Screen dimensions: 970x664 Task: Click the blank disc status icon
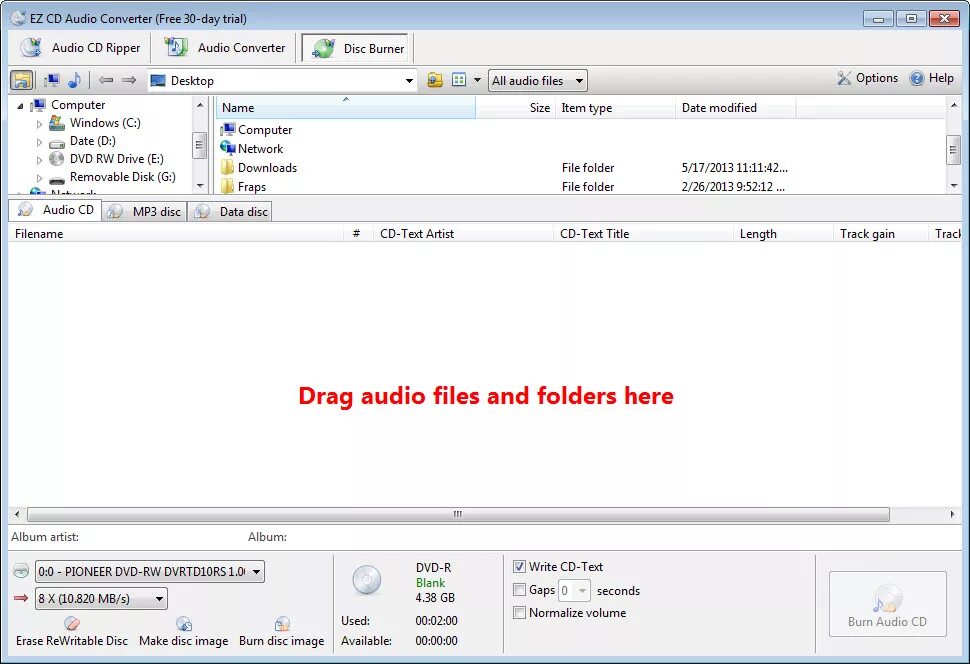click(x=367, y=580)
